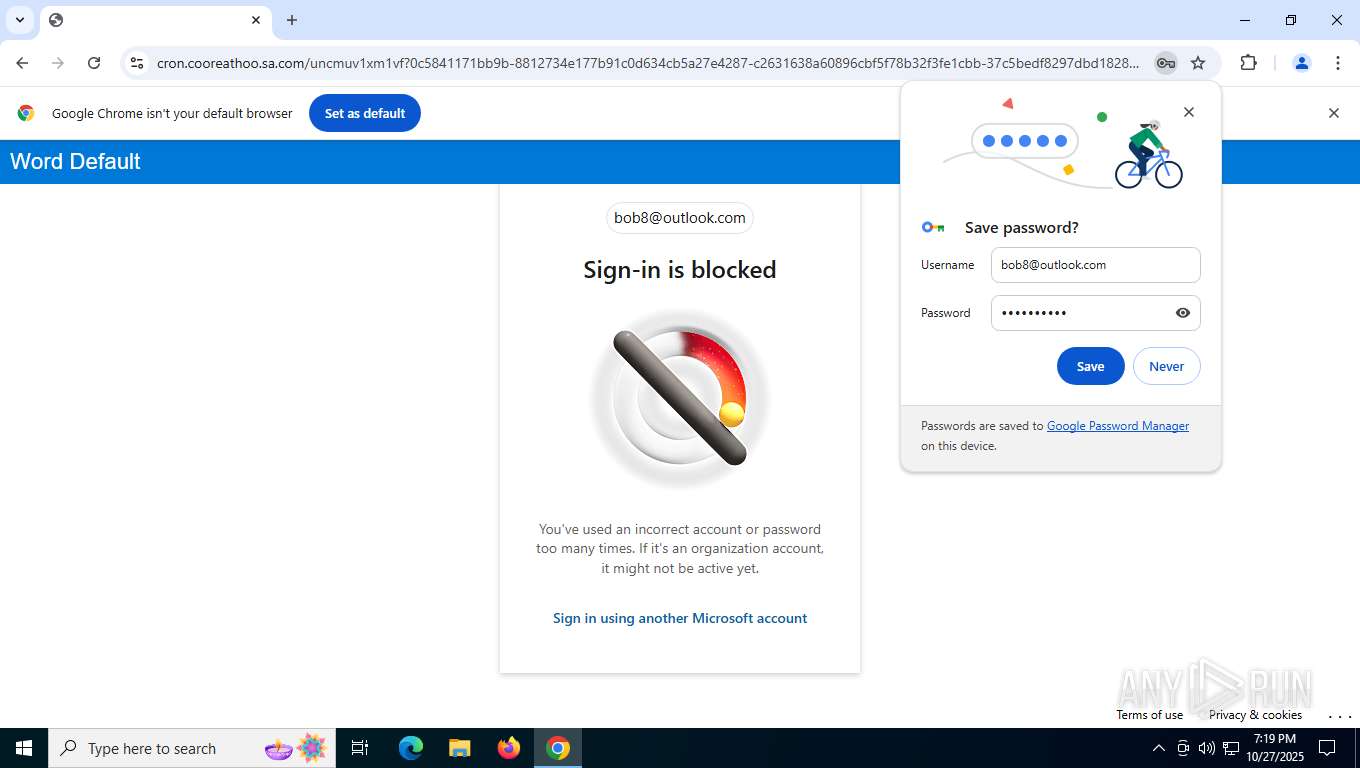Open Chrome's three-dot menu
The image size is (1360, 768).
coord(1338,63)
